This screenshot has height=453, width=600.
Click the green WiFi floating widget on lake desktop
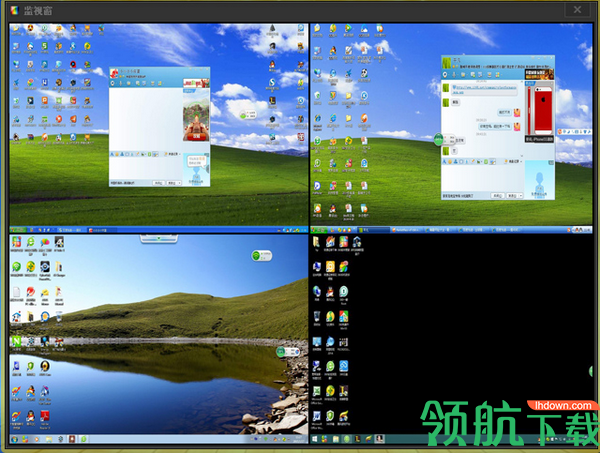click(x=262, y=255)
